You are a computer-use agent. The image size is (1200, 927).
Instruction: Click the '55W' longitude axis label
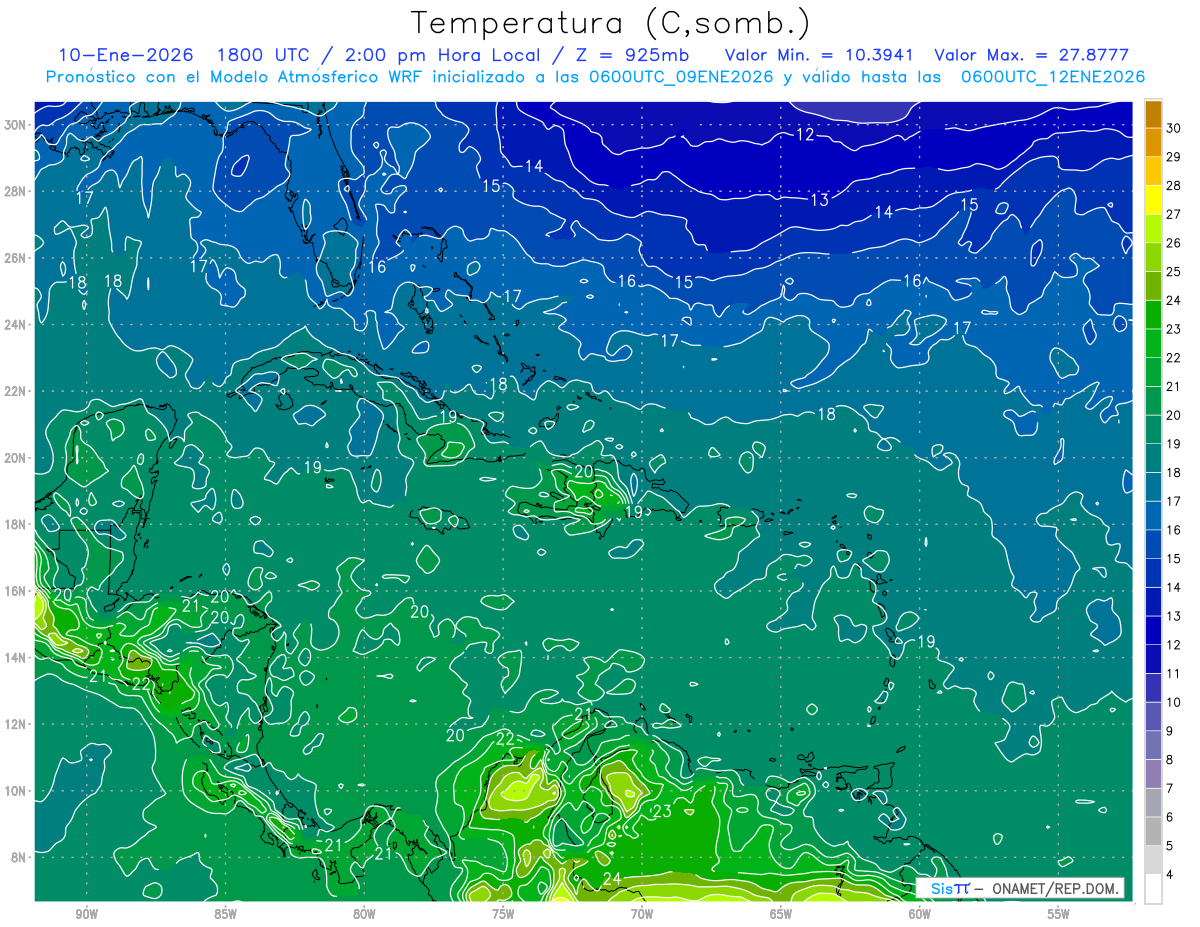[1058, 914]
